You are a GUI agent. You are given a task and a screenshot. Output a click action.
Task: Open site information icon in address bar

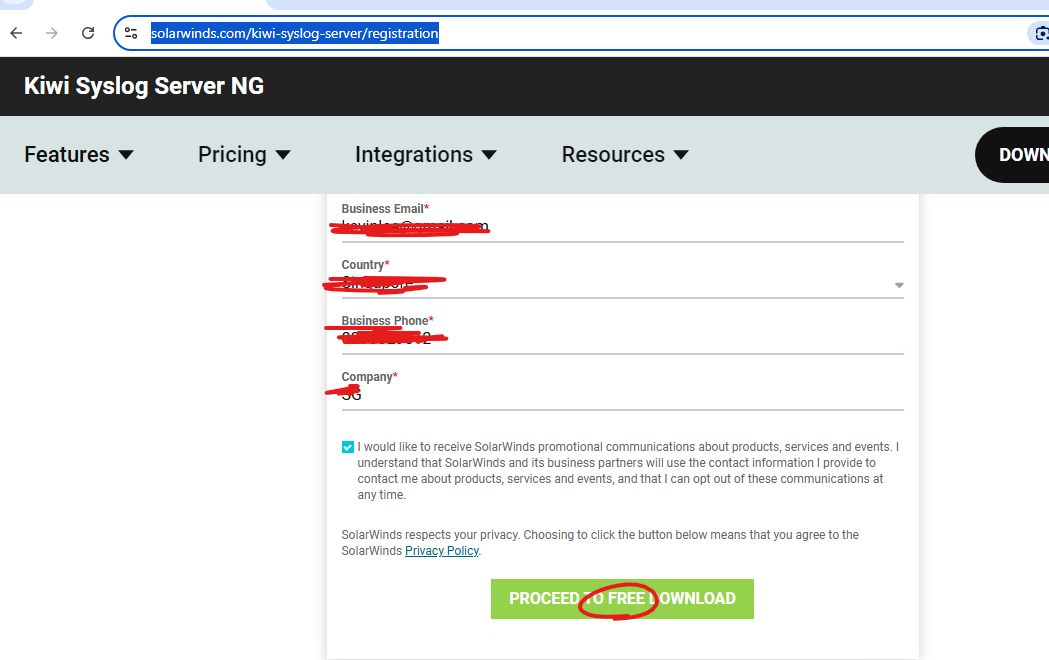131,33
